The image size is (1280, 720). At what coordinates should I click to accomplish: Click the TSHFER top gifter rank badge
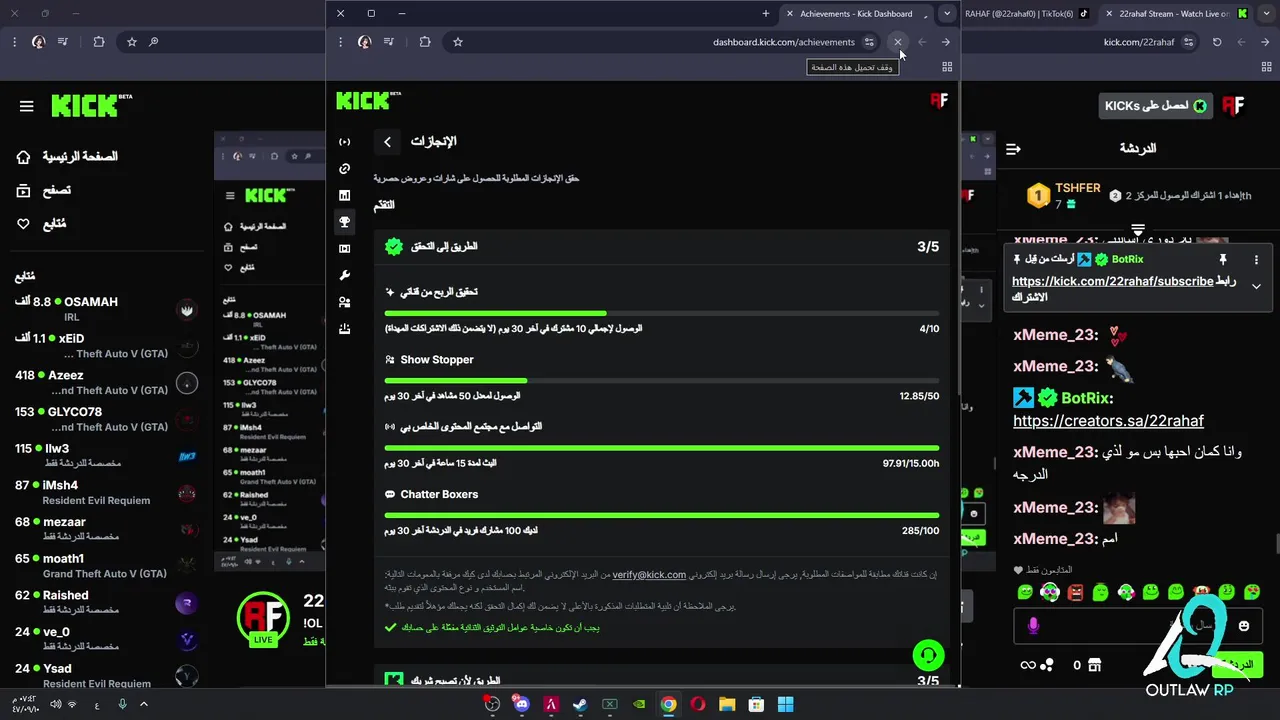1039,194
